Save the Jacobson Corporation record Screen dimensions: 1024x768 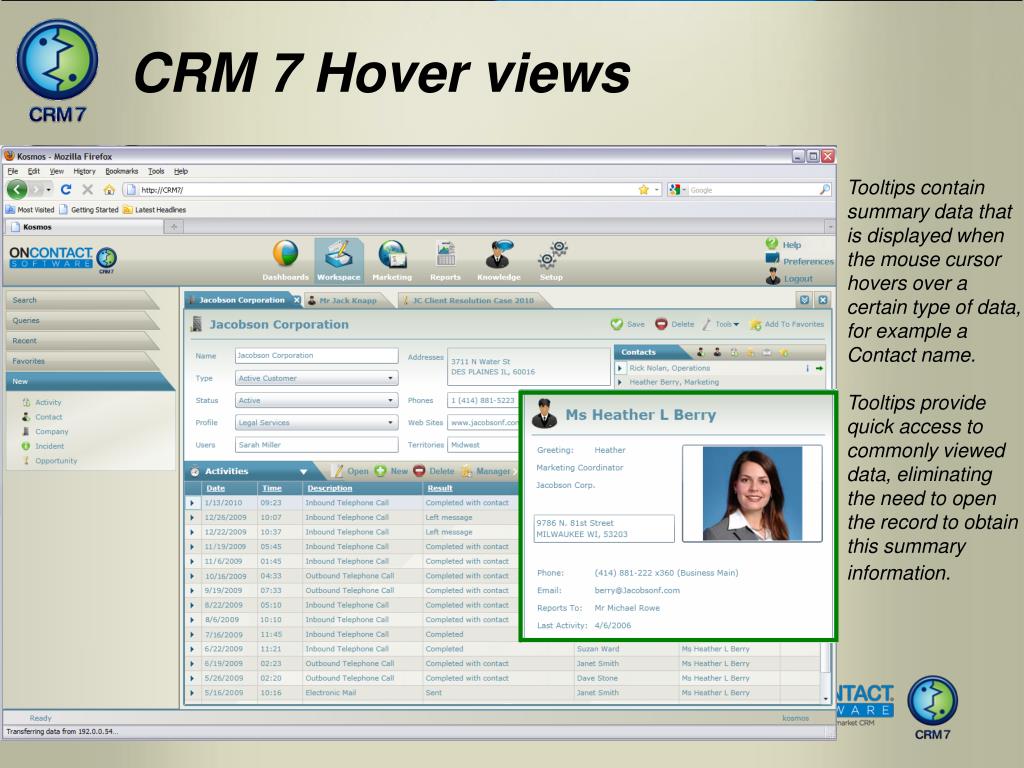pyautogui.click(x=628, y=324)
